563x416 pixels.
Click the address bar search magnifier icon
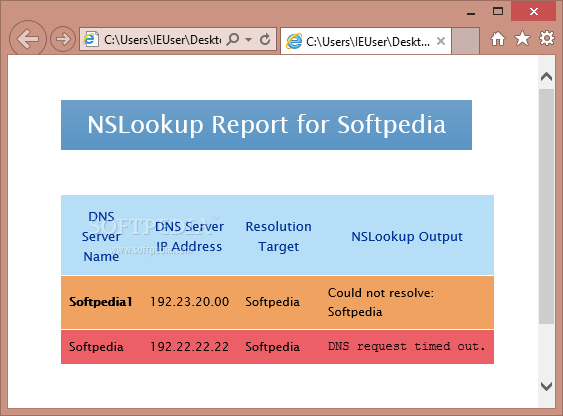coord(233,39)
